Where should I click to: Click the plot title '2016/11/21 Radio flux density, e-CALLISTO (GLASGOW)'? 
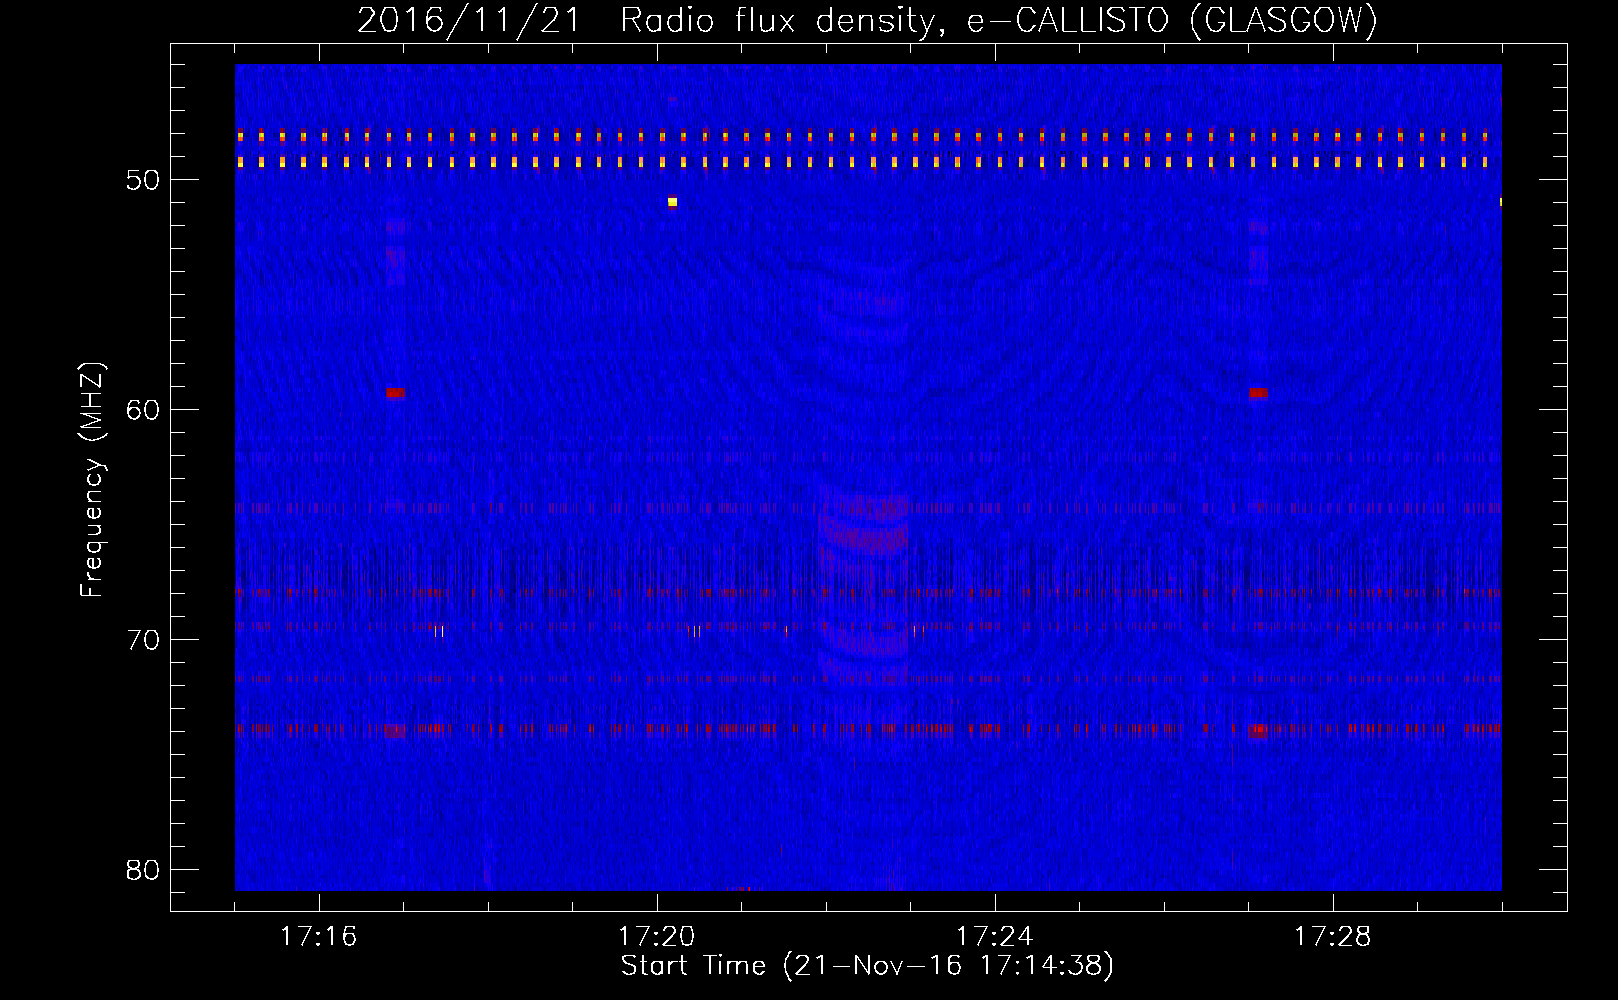pyautogui.click(x=867, y=20)
